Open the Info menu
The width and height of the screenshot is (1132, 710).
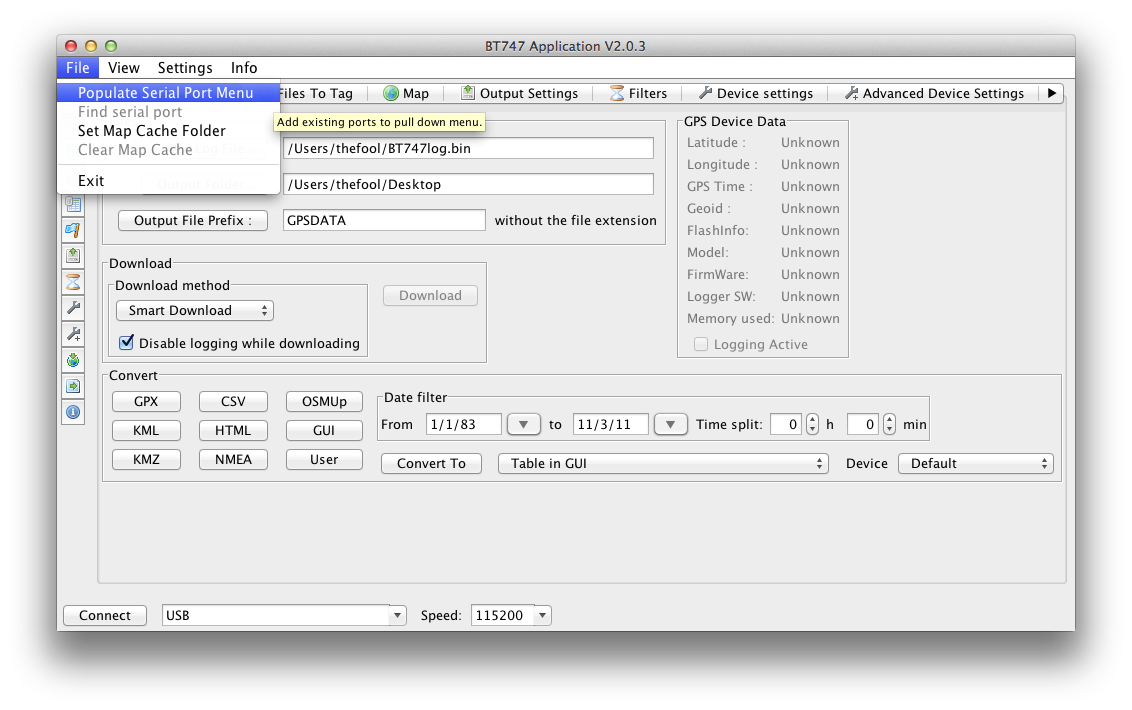tap(244, 68)
